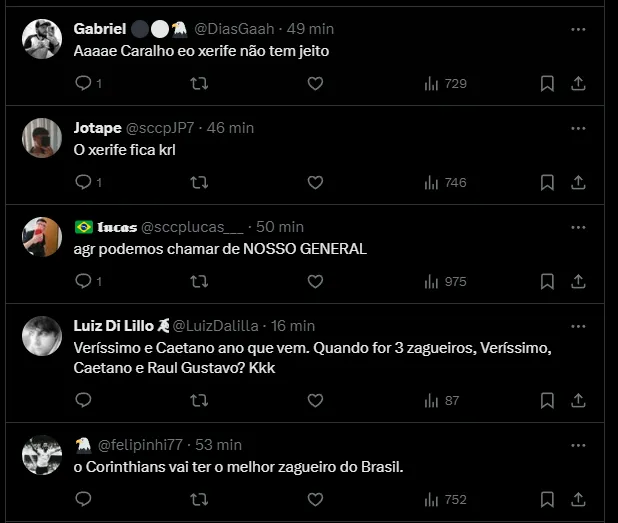
Task: Reply to Gabriel's tweet
Action: (x=83, y=84)
